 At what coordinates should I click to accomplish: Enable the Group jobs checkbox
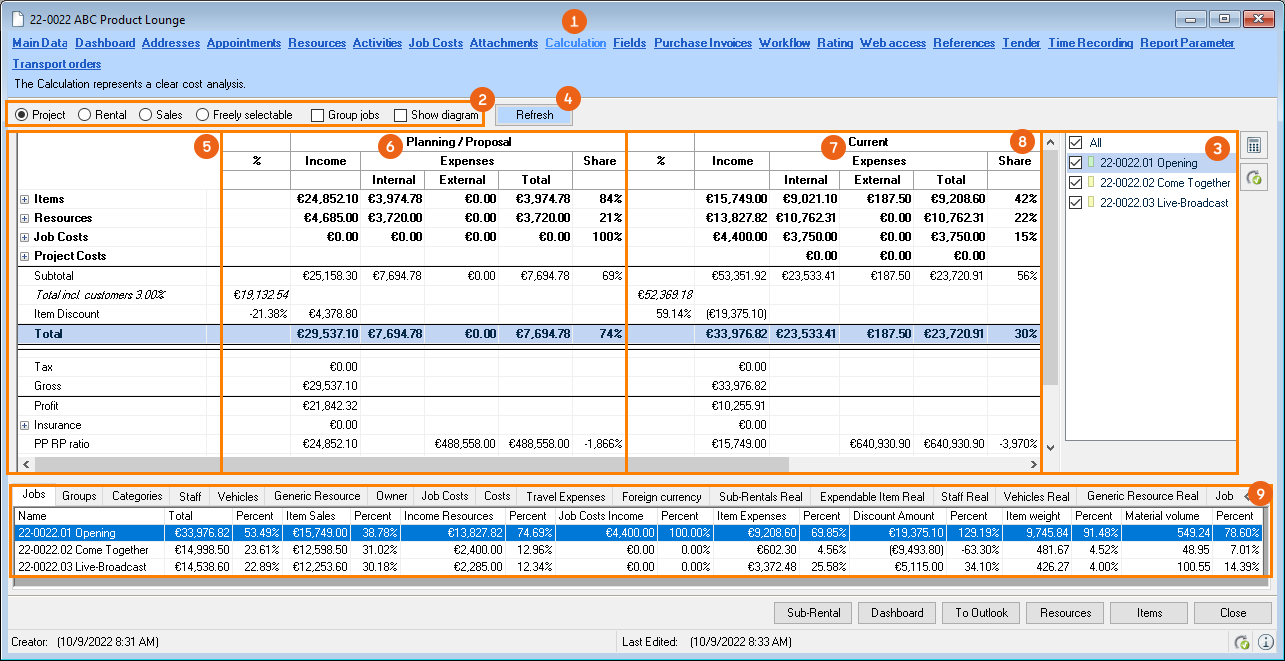(x=318, y=115)
